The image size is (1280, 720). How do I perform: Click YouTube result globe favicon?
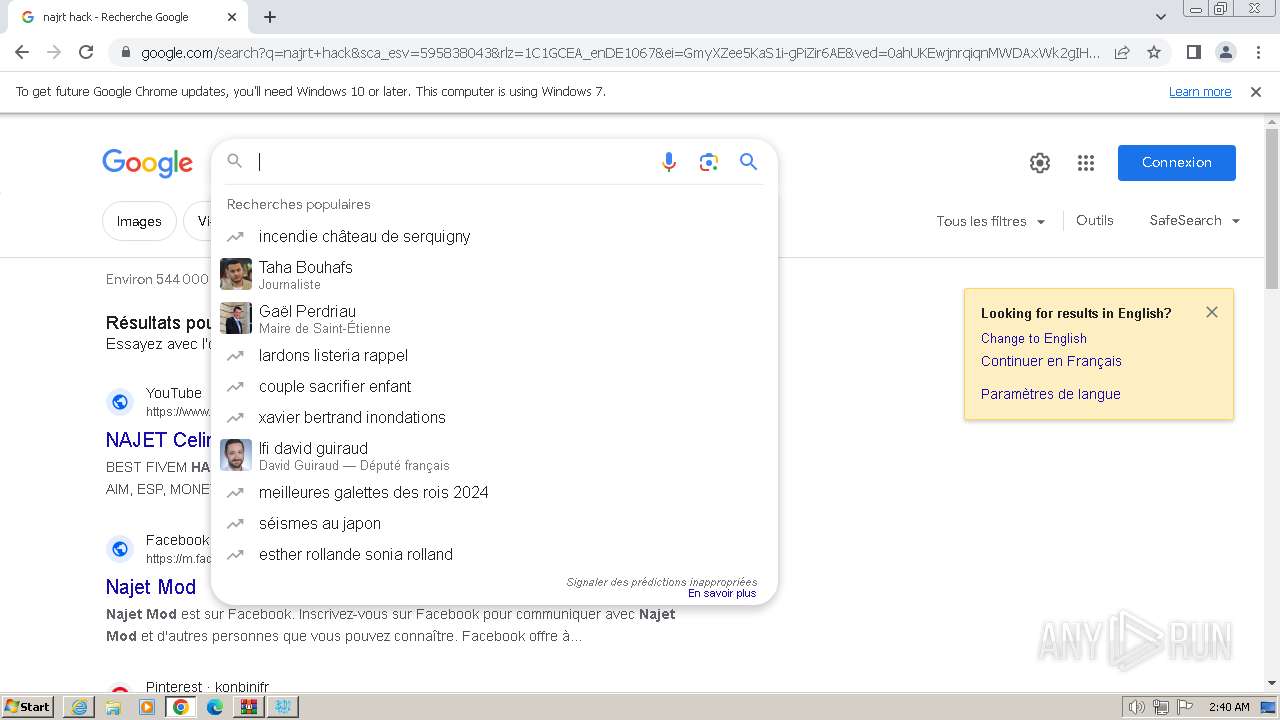(x=120, y=402)
